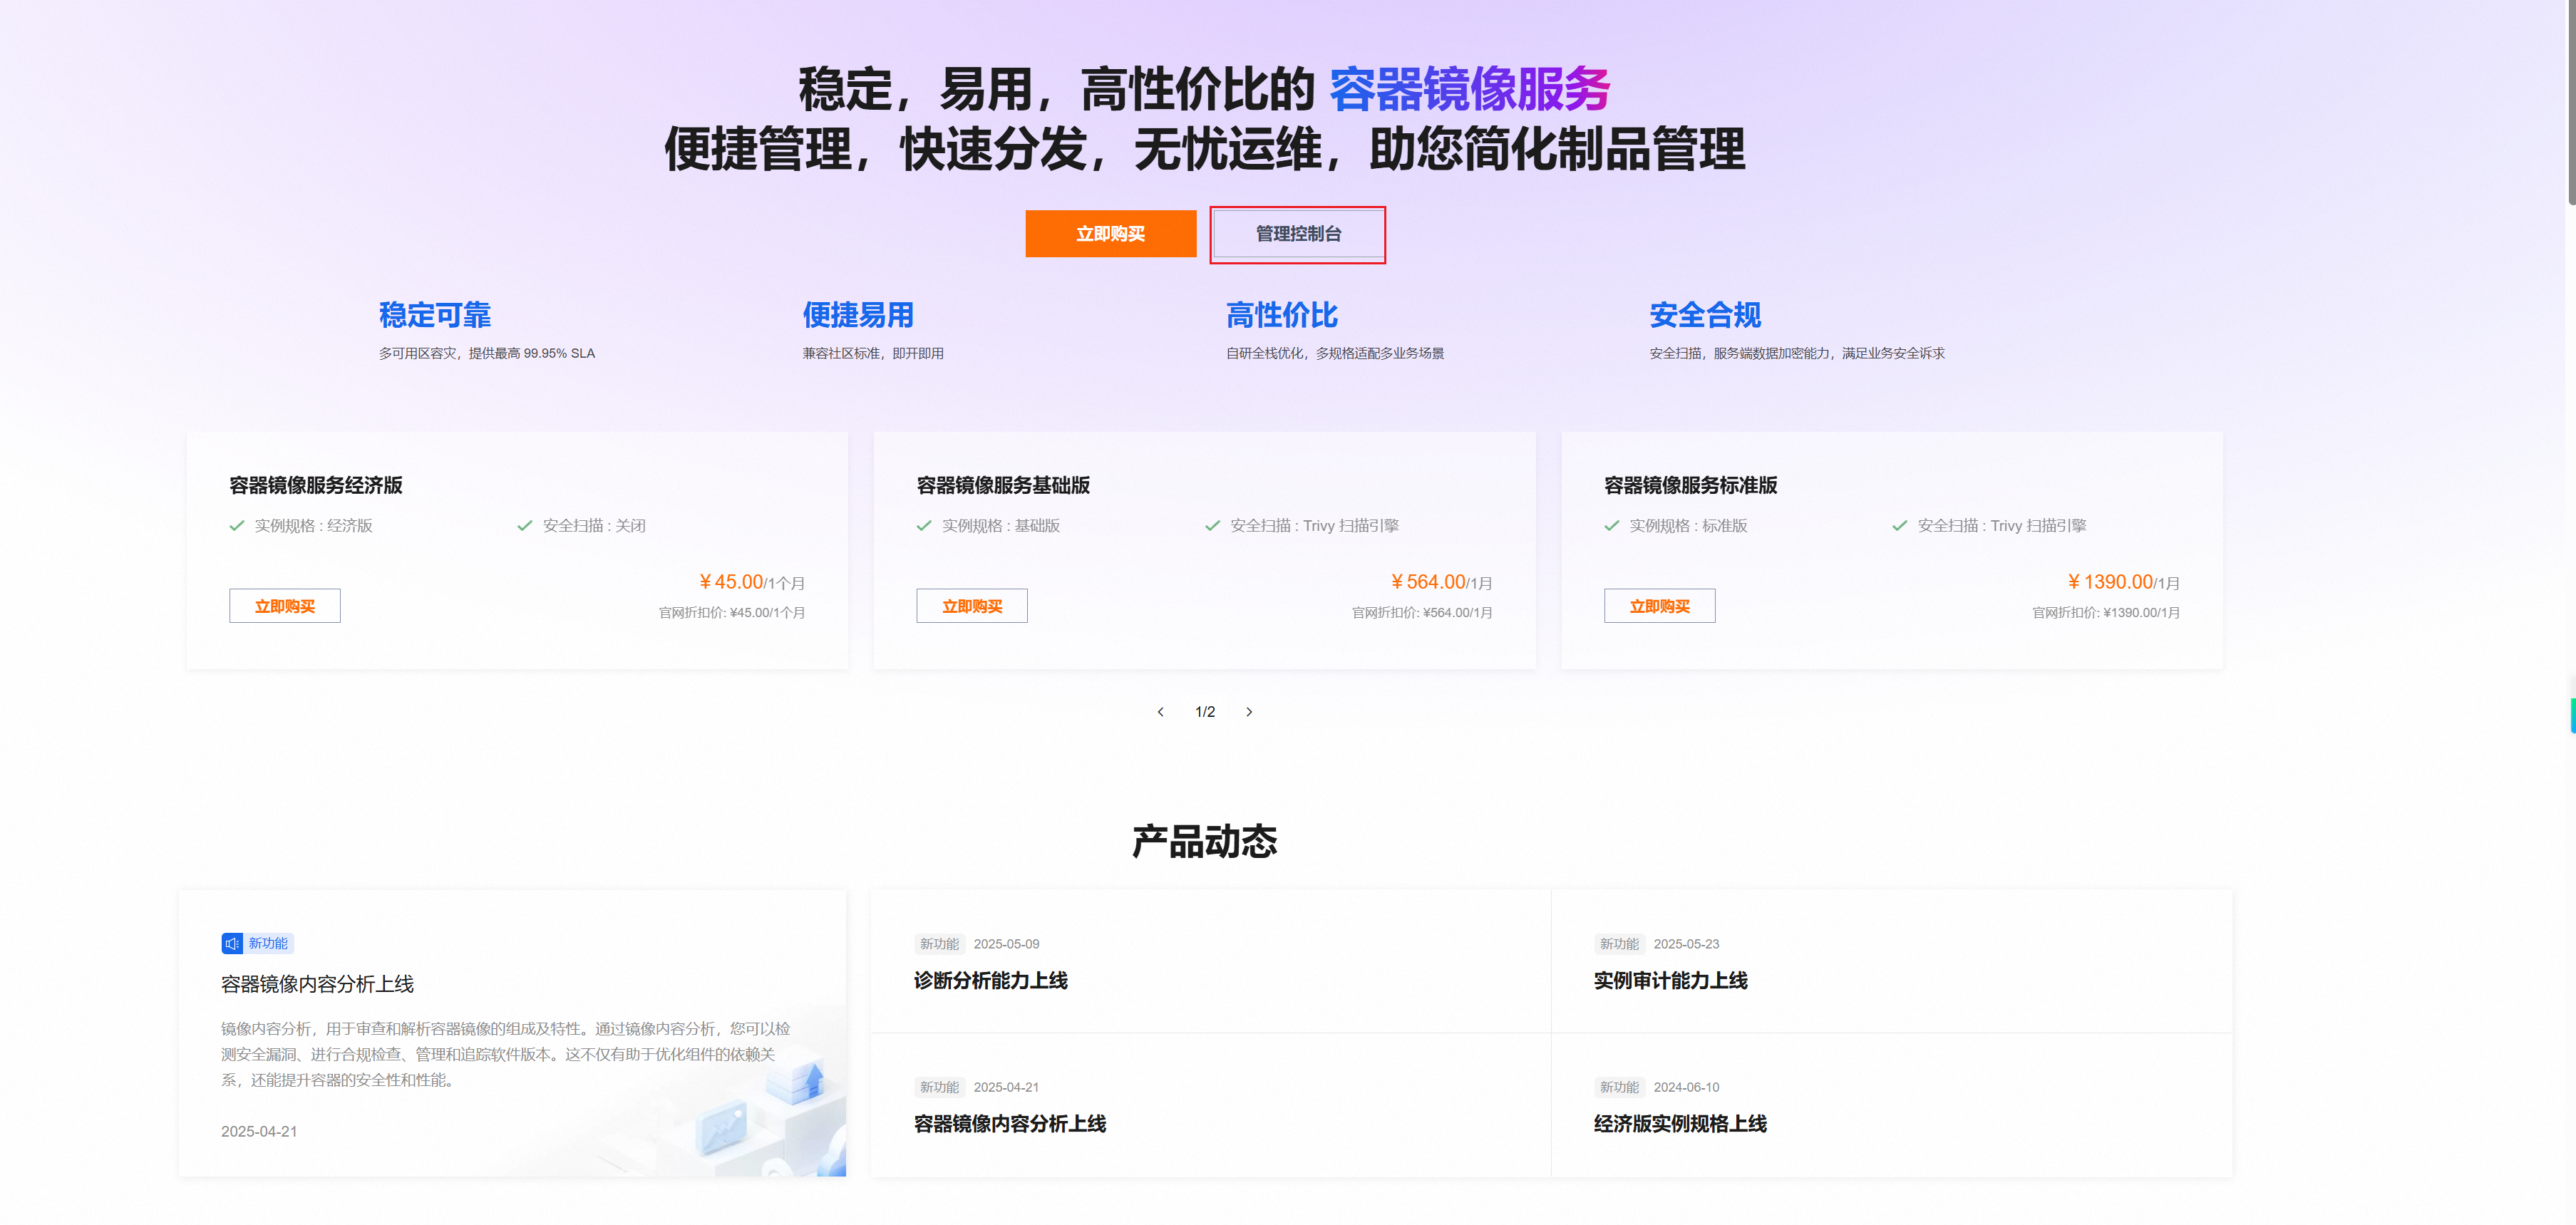Screen dimensions: 2576x1225
Task: Click the 安全合规 feature heading
Action: pyautogui.click(x=1704, y=316)
